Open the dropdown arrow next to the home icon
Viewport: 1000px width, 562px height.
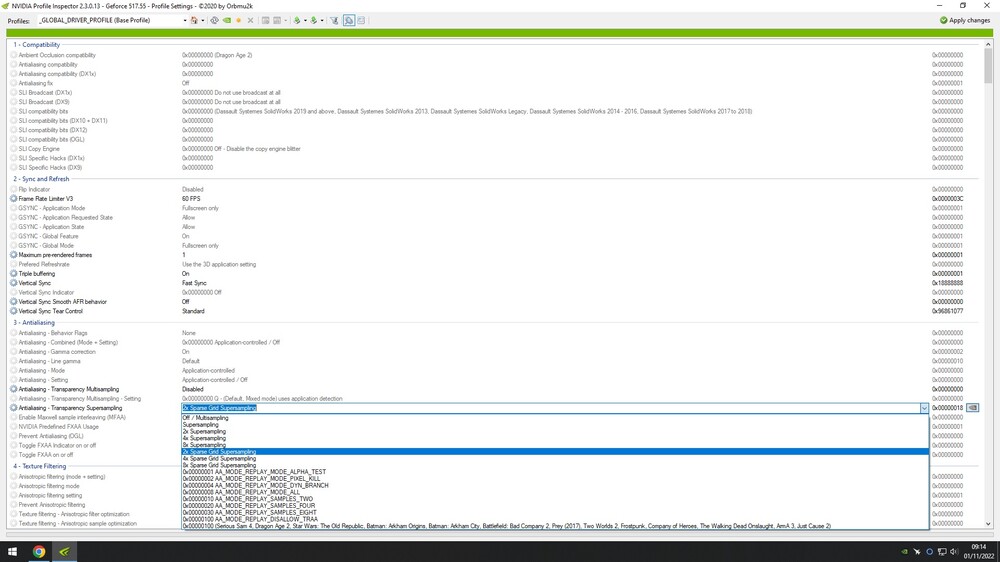click(x=203, y=20)
